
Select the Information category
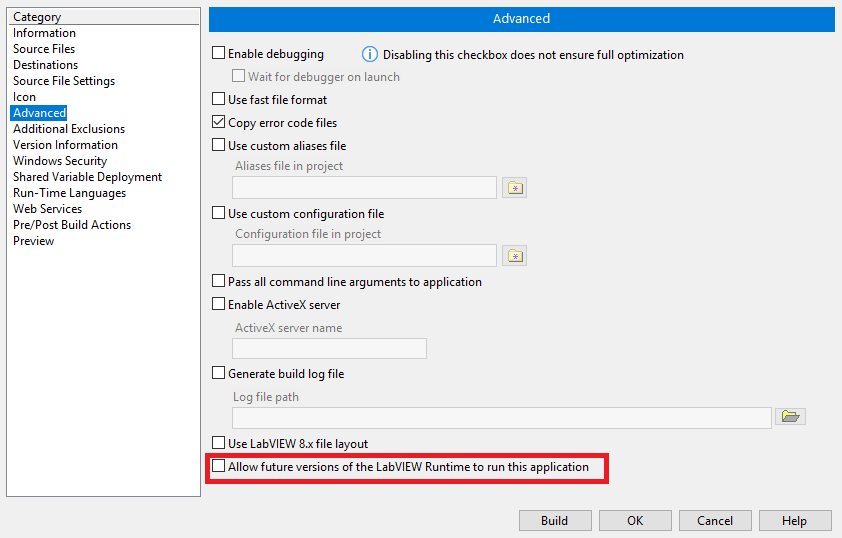tap(45, 33)
